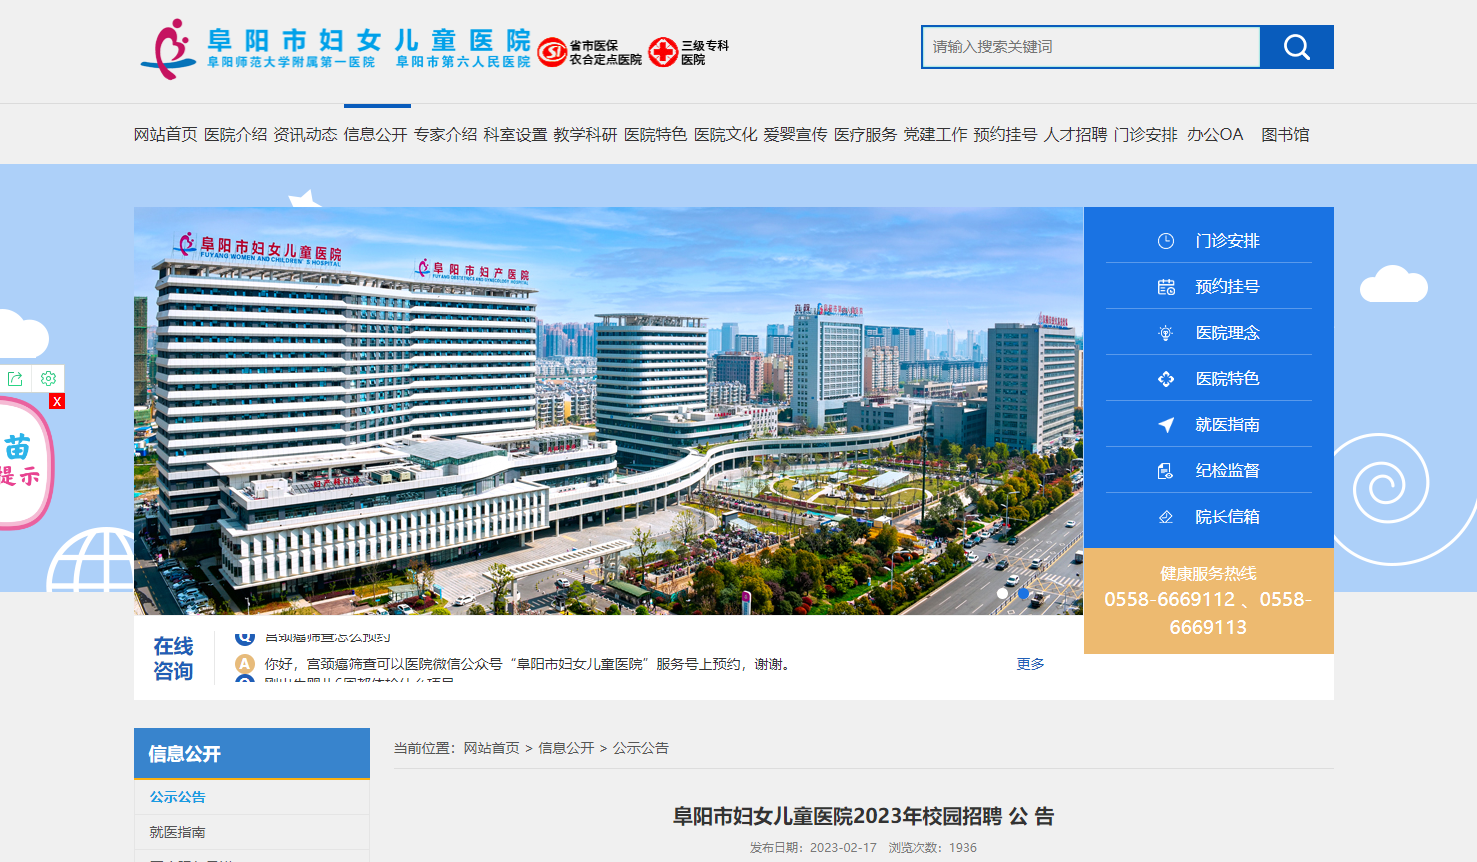
Task: Select the first carousel dot indicator
Action: click(1003, 593)
